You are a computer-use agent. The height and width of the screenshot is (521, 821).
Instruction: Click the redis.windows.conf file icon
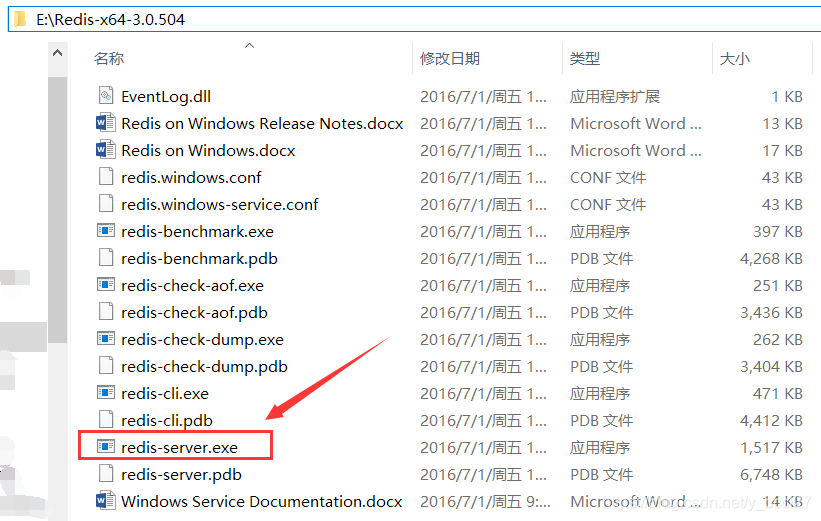tap(106, 177)
